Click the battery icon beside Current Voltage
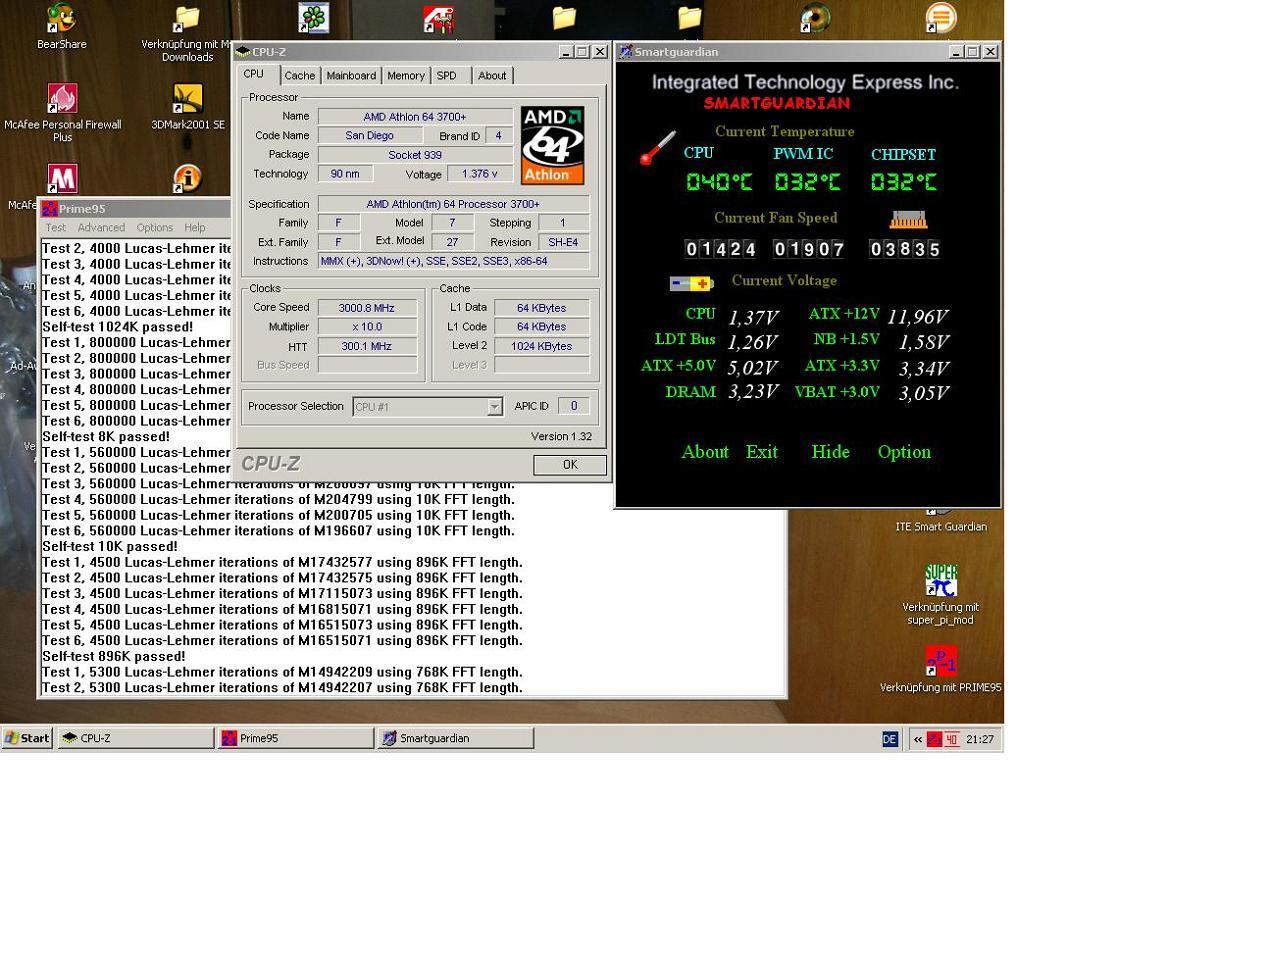Screen dimensions: 1271x953 point(691,284)
